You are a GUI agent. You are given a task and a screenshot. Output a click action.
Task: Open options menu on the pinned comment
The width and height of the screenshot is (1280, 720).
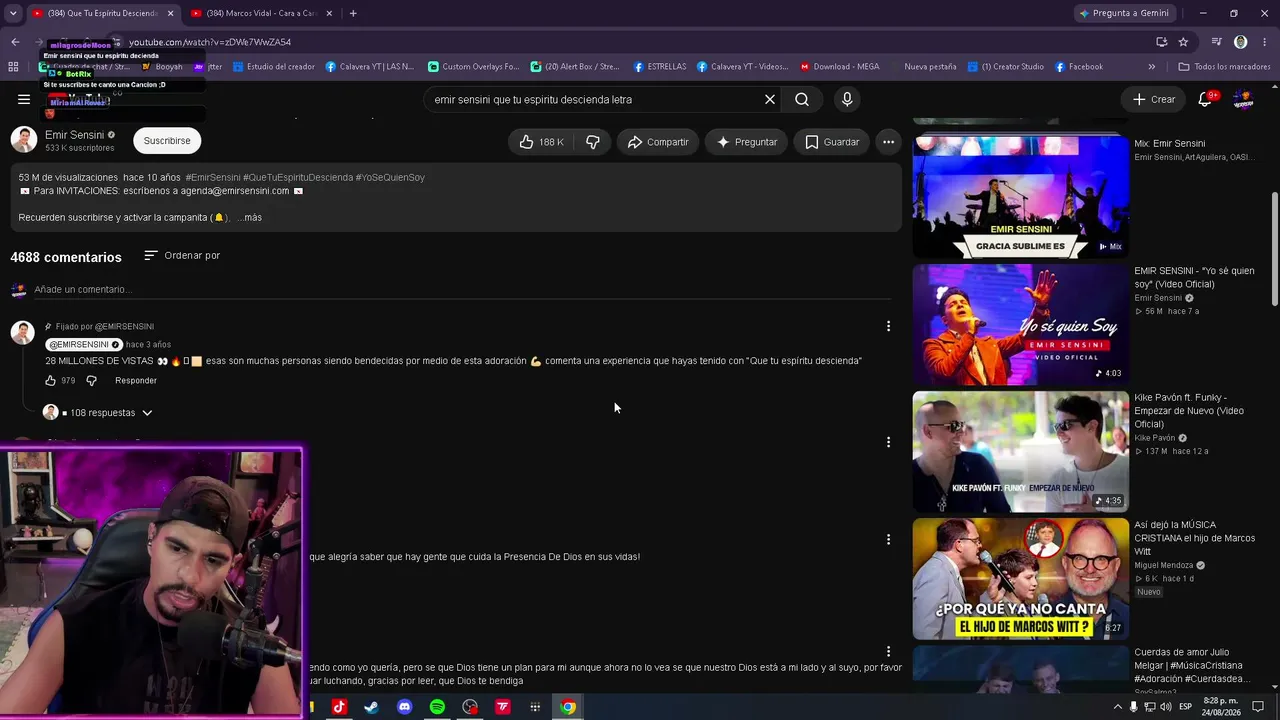click(x=888, y=326)
